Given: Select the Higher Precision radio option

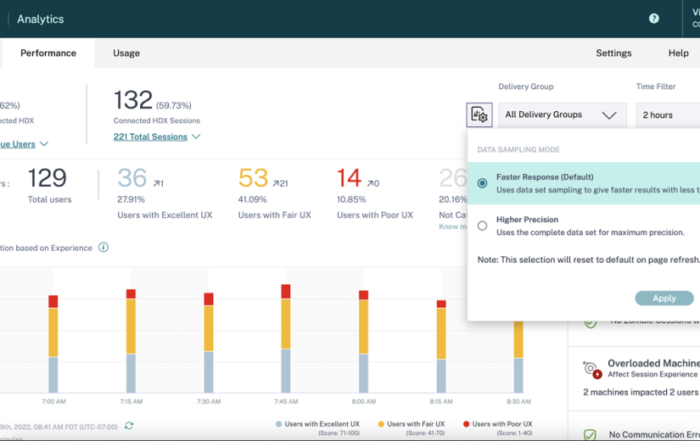Looking at the screenshot, I should click(483, 225).
